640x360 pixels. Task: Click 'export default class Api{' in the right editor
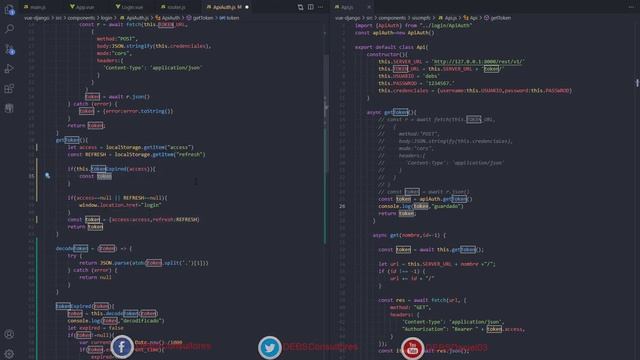(391, 47)
